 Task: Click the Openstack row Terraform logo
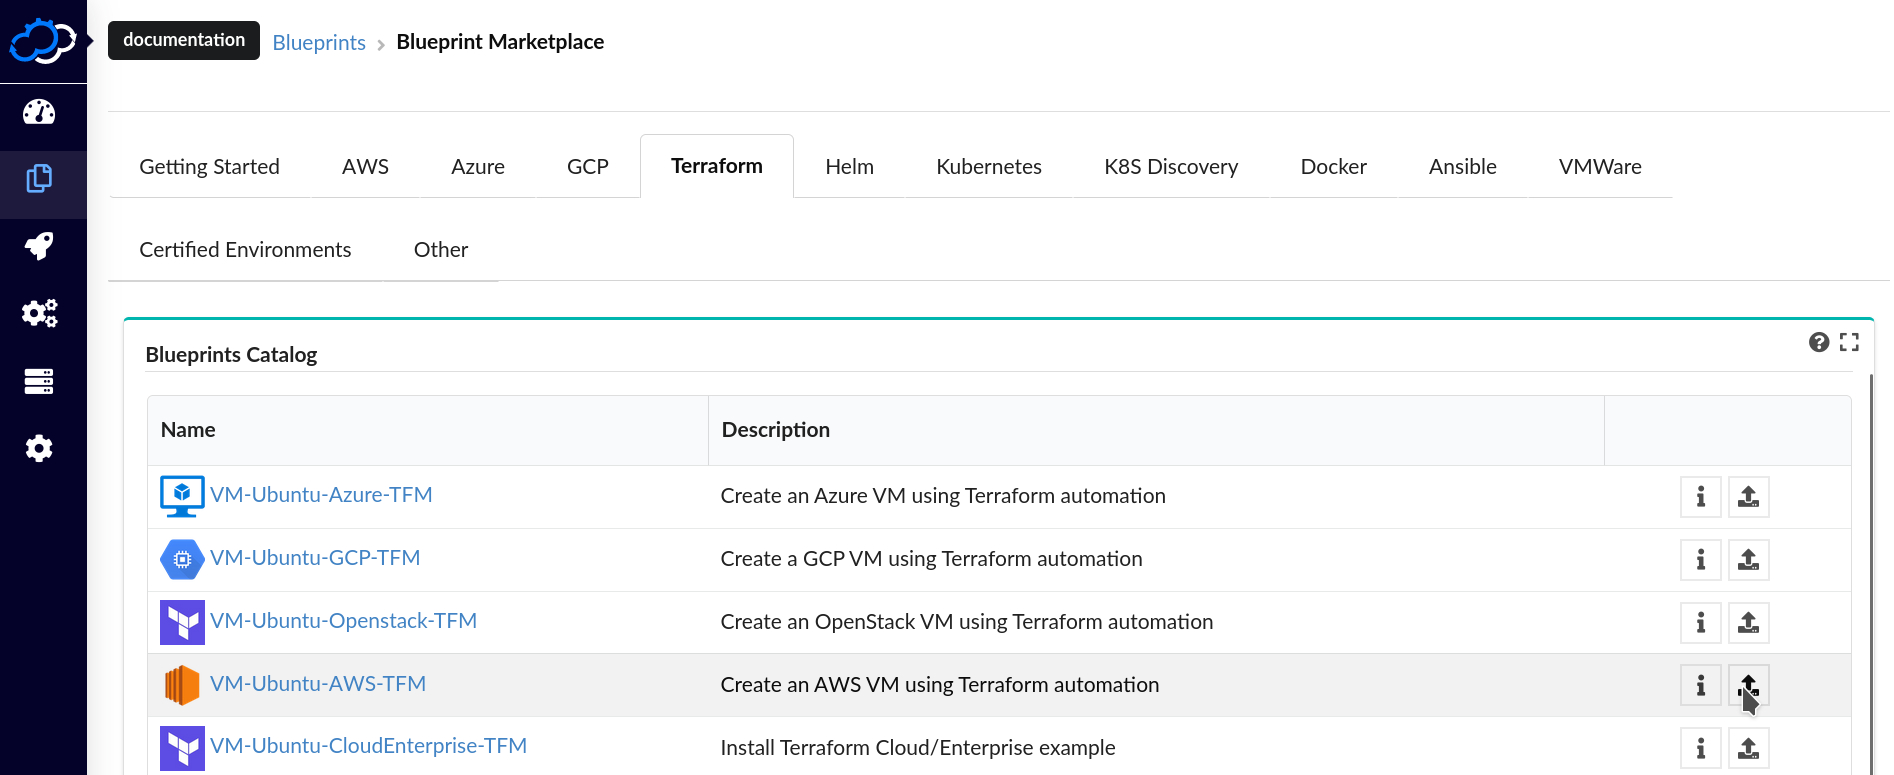pyautogui.click(x=182, y=622)
